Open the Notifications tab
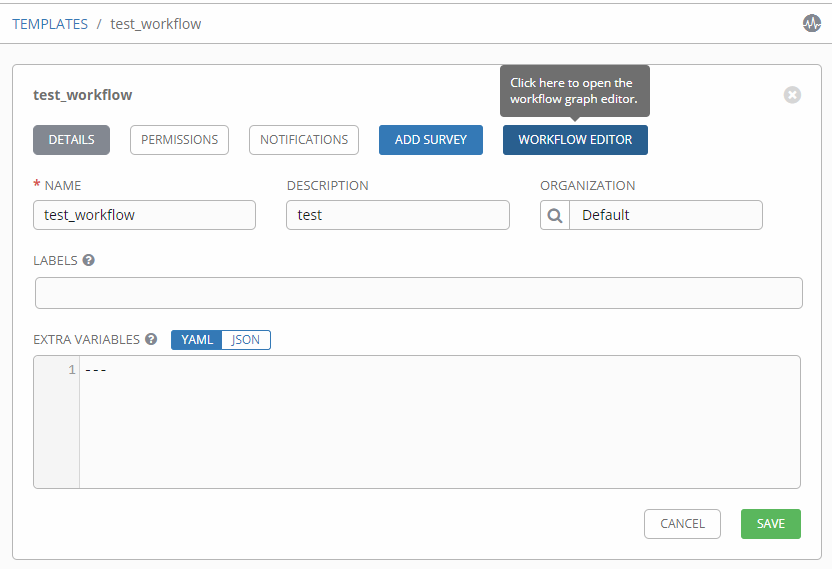This screenshot has width=832, height=569. pyautogui.click(x=304, y=140)
